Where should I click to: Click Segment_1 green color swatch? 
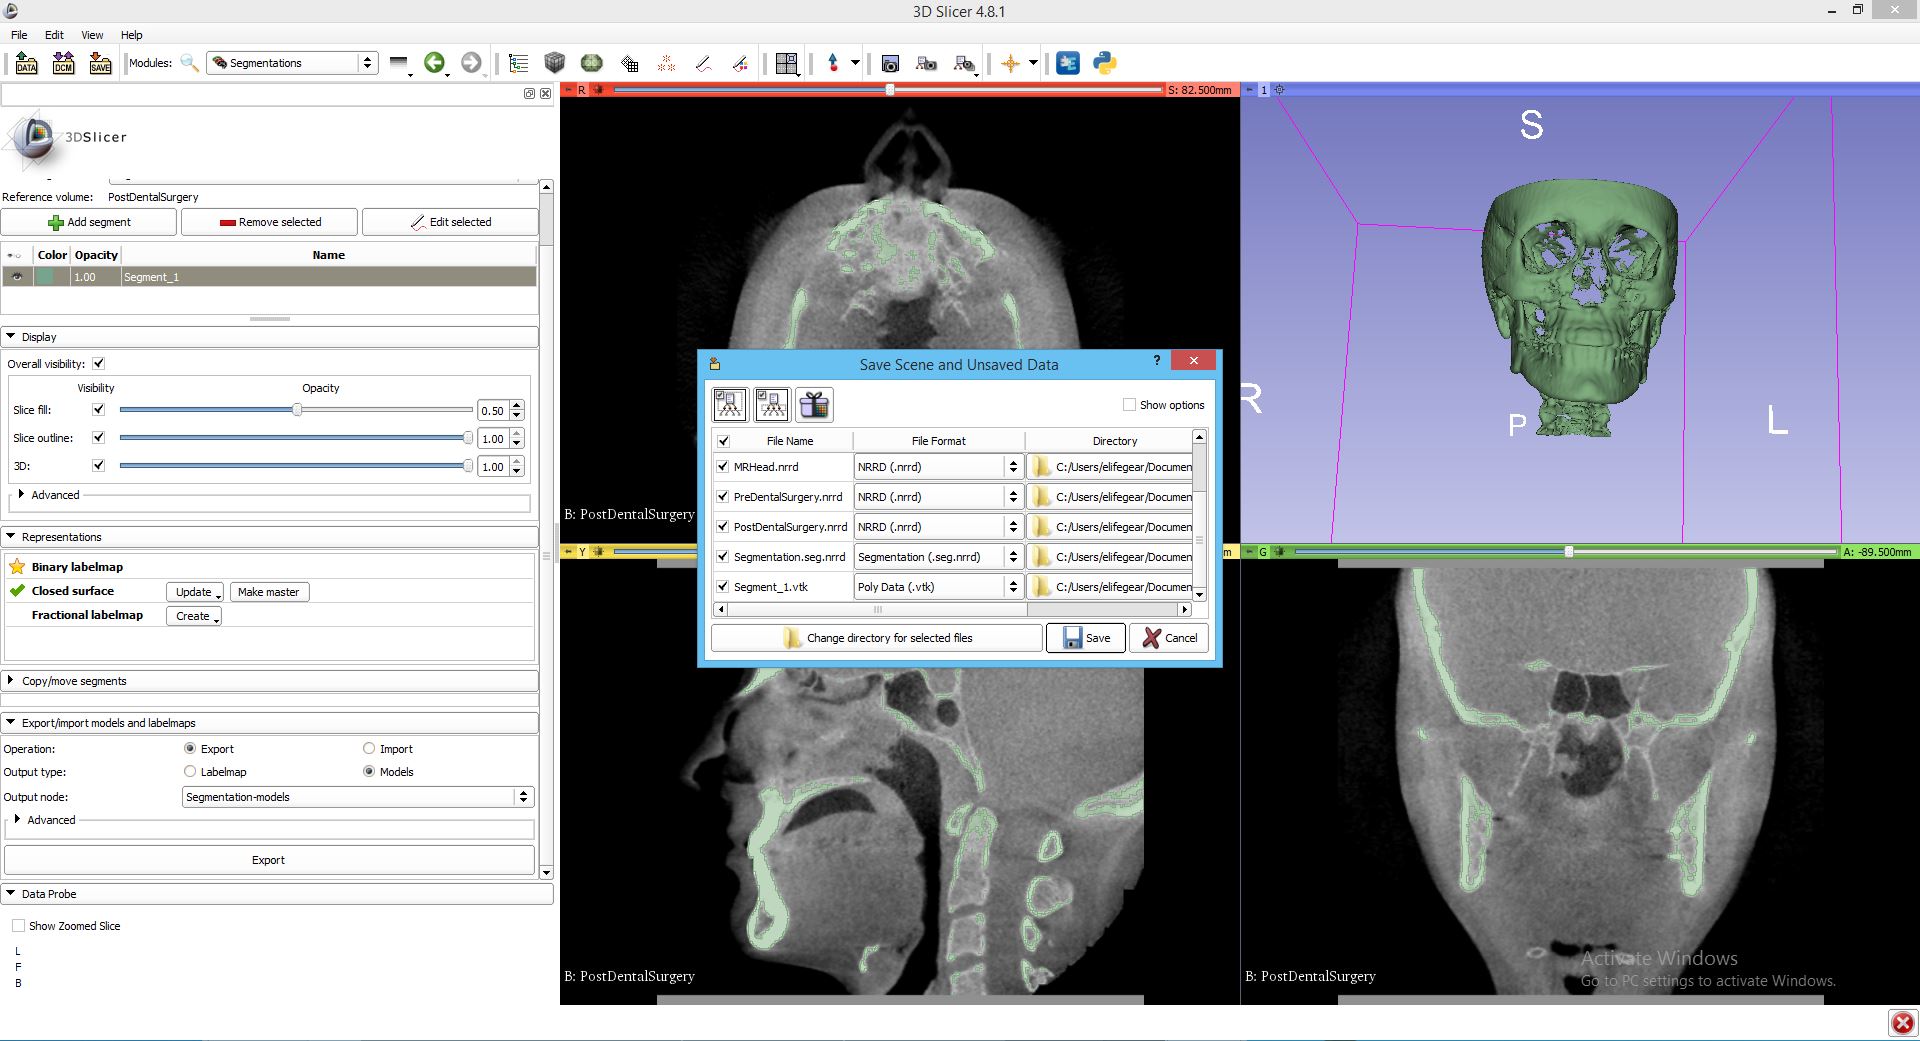click(46, 277)
